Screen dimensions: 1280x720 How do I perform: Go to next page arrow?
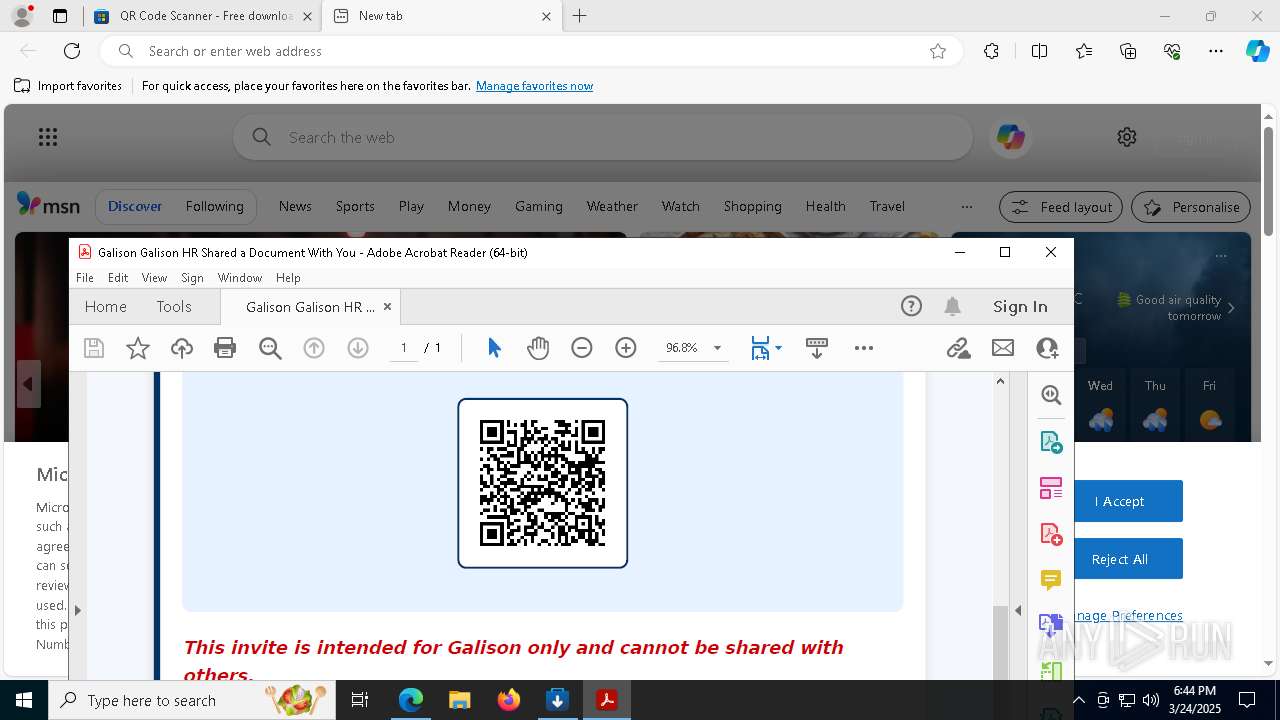pyautogui.click(x=358, y=348)
